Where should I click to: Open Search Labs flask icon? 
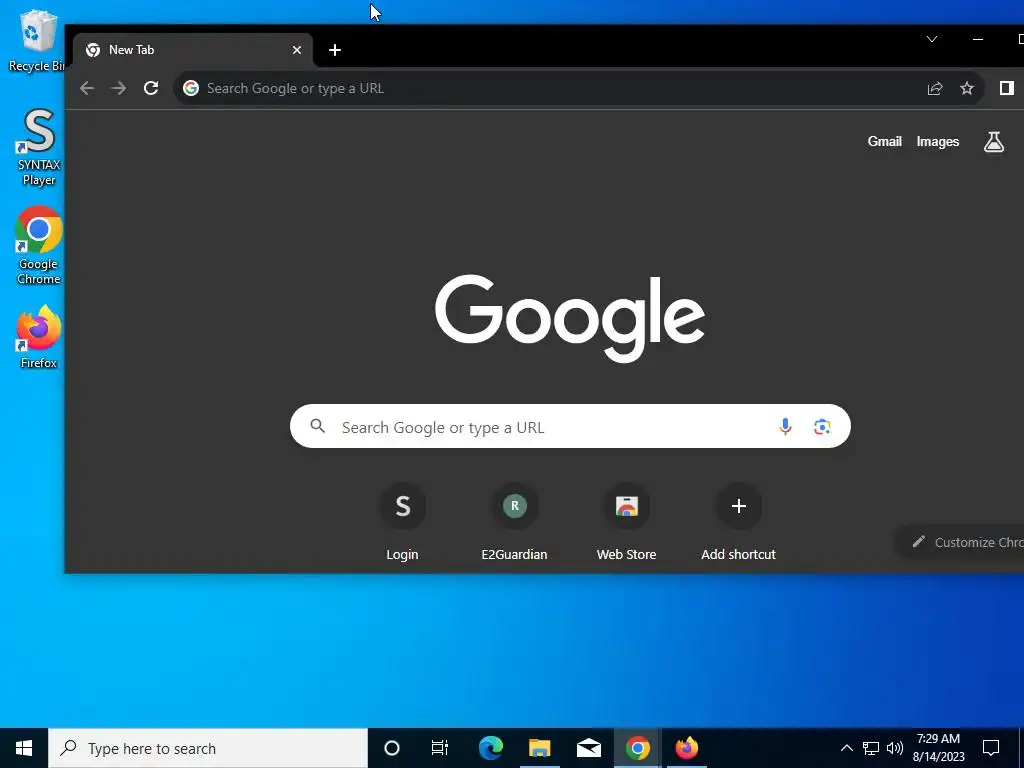[993, 142]
